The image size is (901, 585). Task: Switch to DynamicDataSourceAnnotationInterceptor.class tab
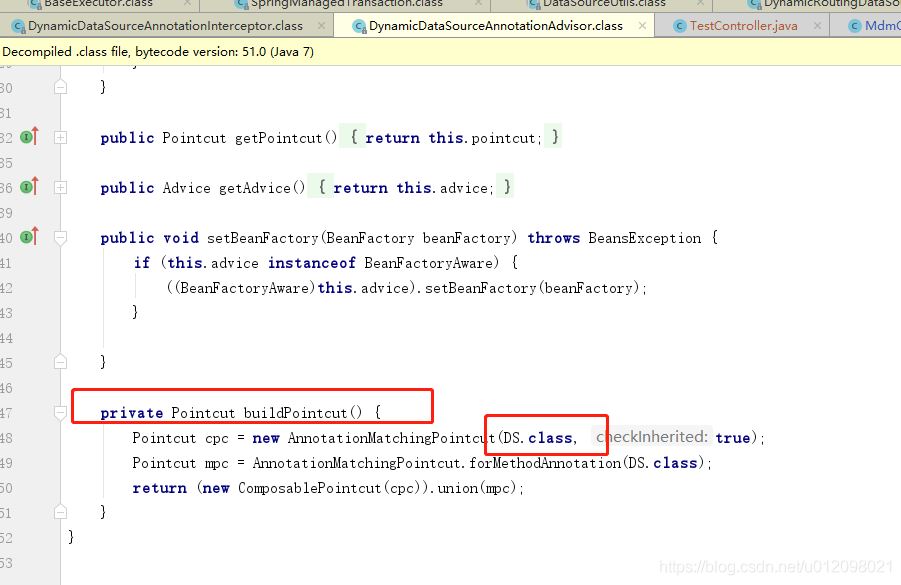165,26
